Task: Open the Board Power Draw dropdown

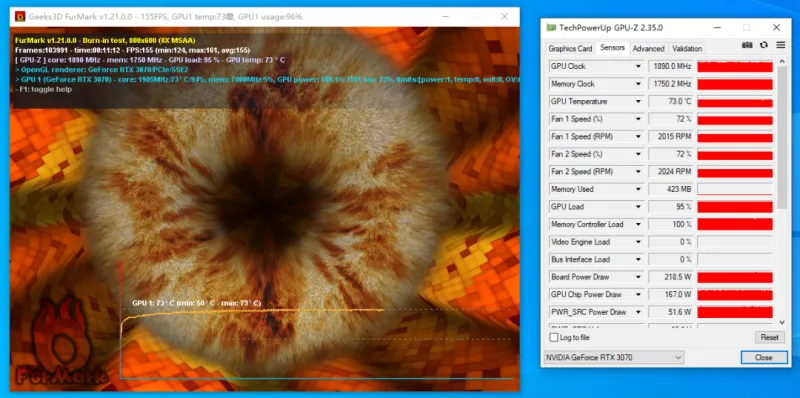Action: coord(638,277)
